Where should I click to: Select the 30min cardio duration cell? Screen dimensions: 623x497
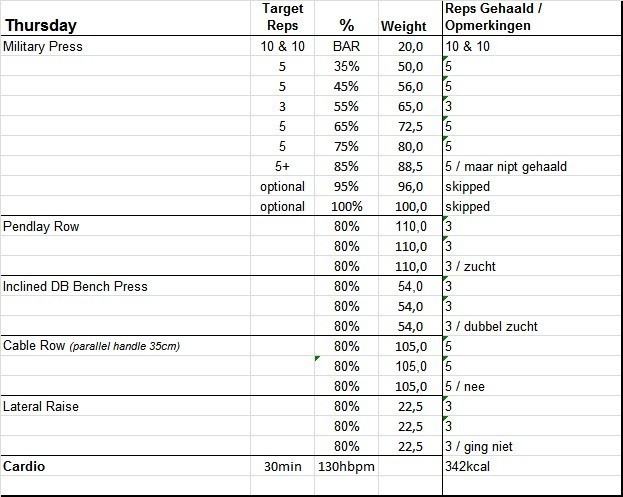[282, 466]
